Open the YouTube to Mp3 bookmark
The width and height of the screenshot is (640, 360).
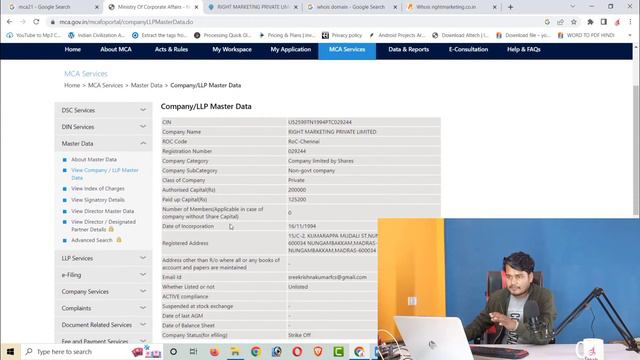[x=33, y=36]
